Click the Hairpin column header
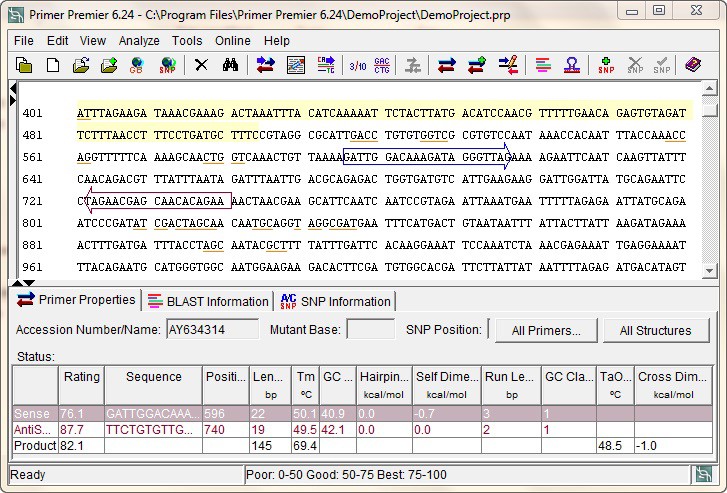Screen dimensions: 727x493 pos(384,385)
